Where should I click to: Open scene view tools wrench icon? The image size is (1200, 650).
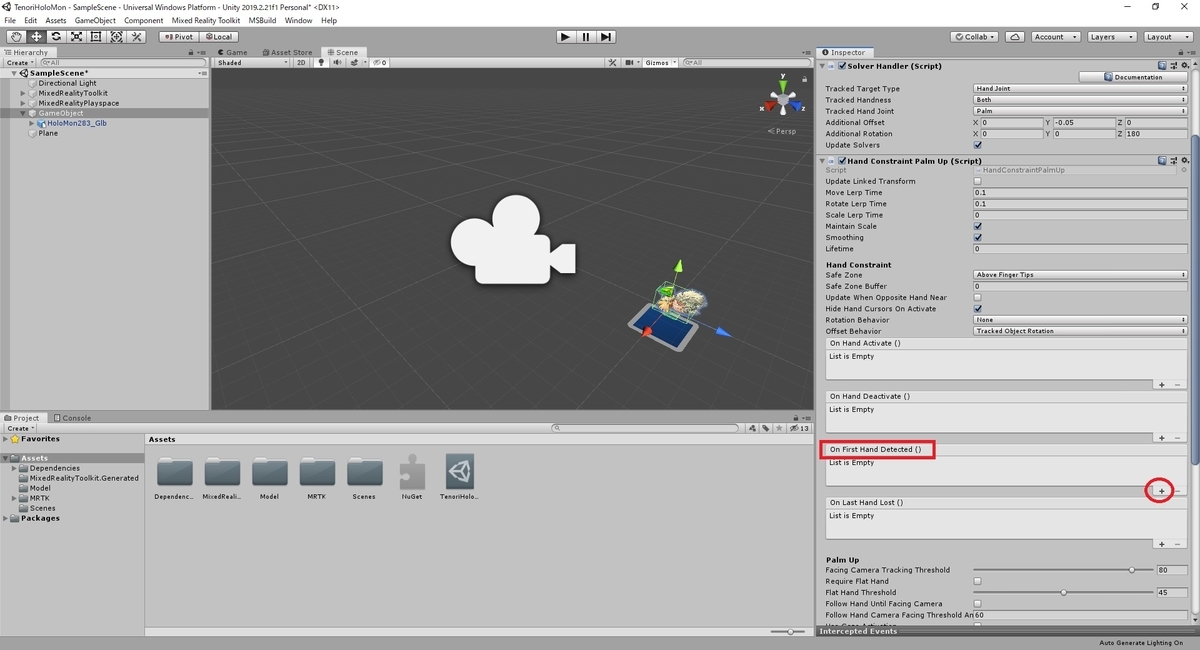tap(613, 62)
